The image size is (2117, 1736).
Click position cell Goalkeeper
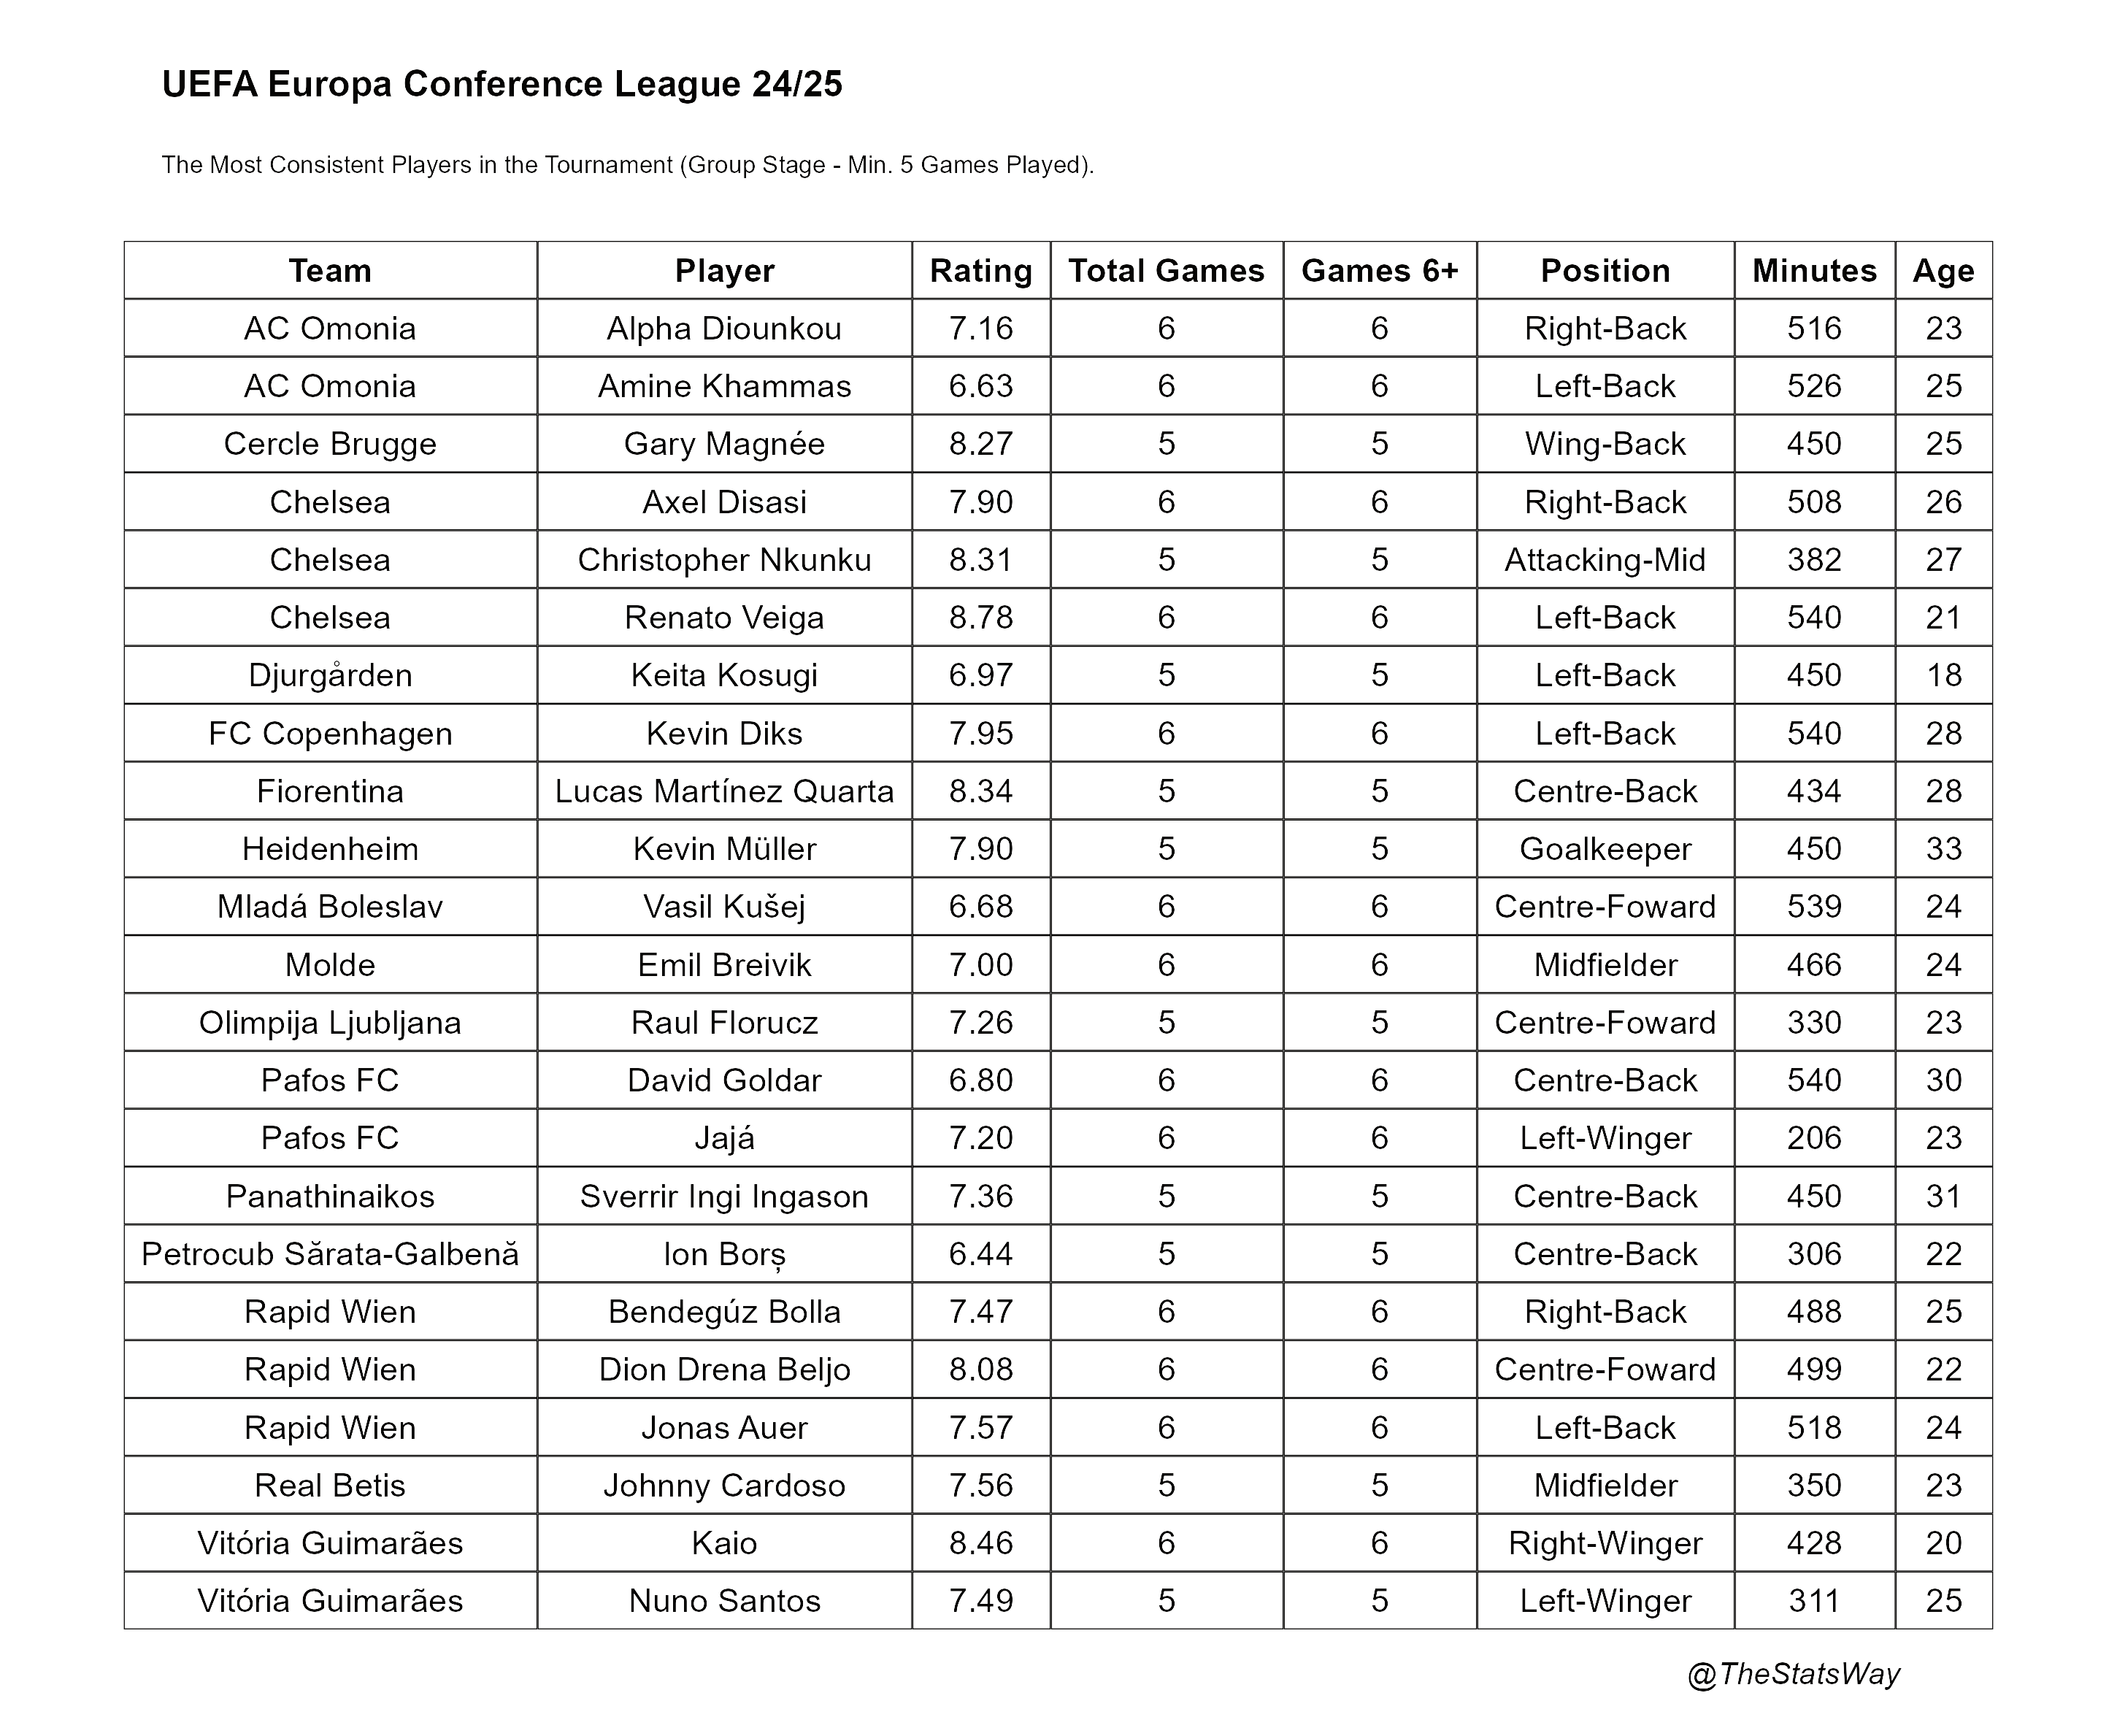pos(1605,849)
